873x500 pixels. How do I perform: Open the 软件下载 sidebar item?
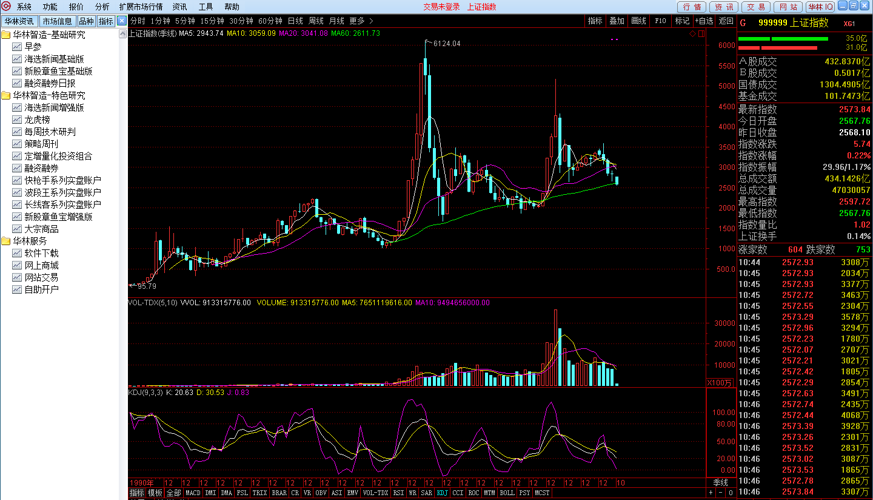(41, 253)
